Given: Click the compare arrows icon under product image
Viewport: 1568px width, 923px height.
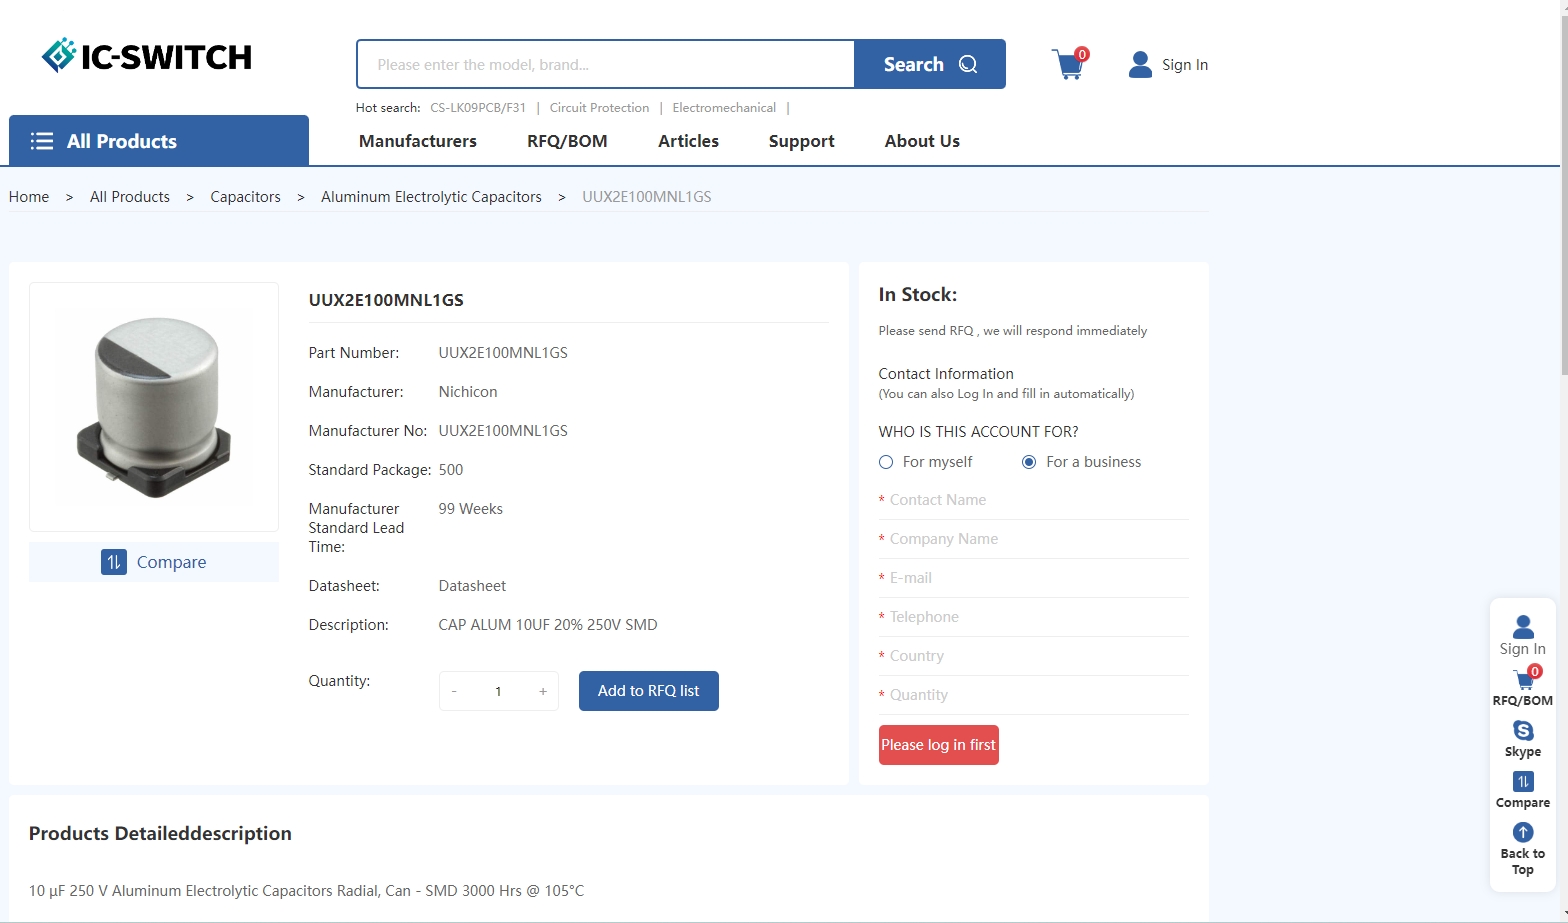Looking at the screenshot, I should click(x=114, y=562).
